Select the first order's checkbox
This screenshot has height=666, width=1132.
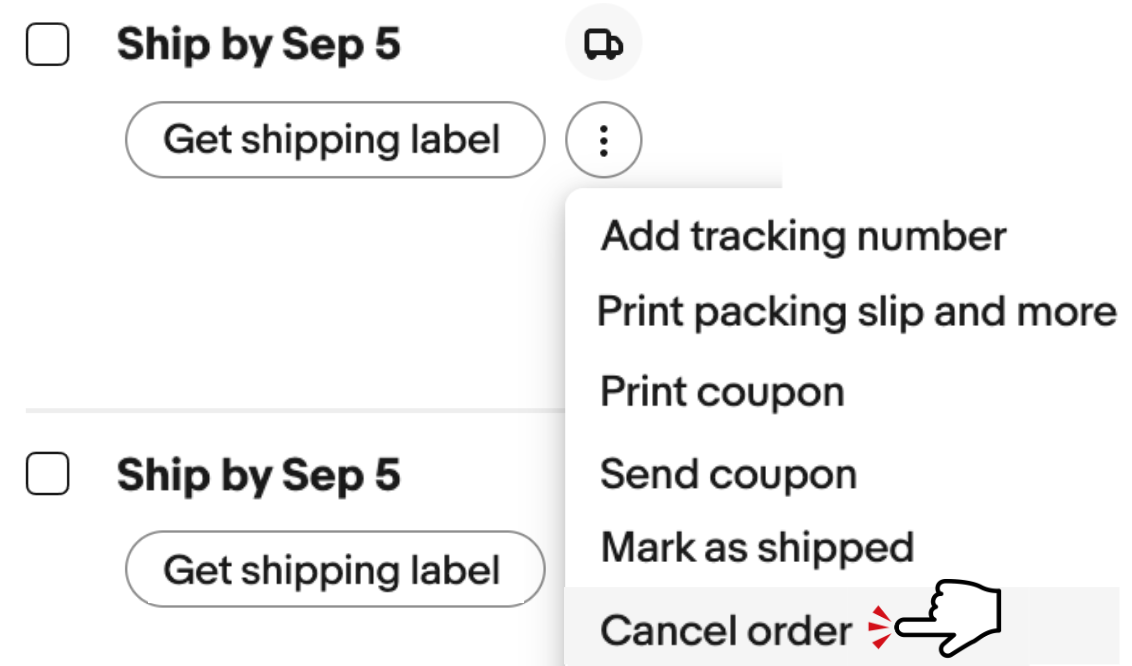[x=47, y=45]
